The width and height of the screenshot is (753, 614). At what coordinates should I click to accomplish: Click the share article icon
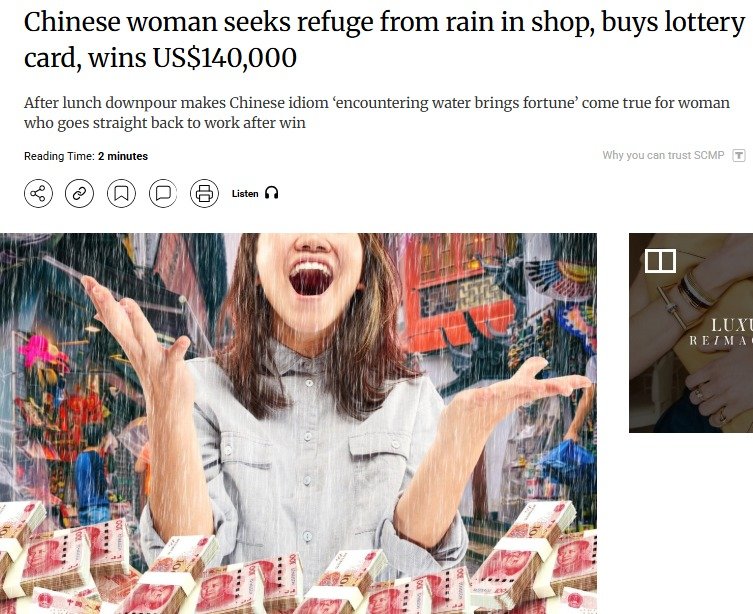click(x=38, y=193)
